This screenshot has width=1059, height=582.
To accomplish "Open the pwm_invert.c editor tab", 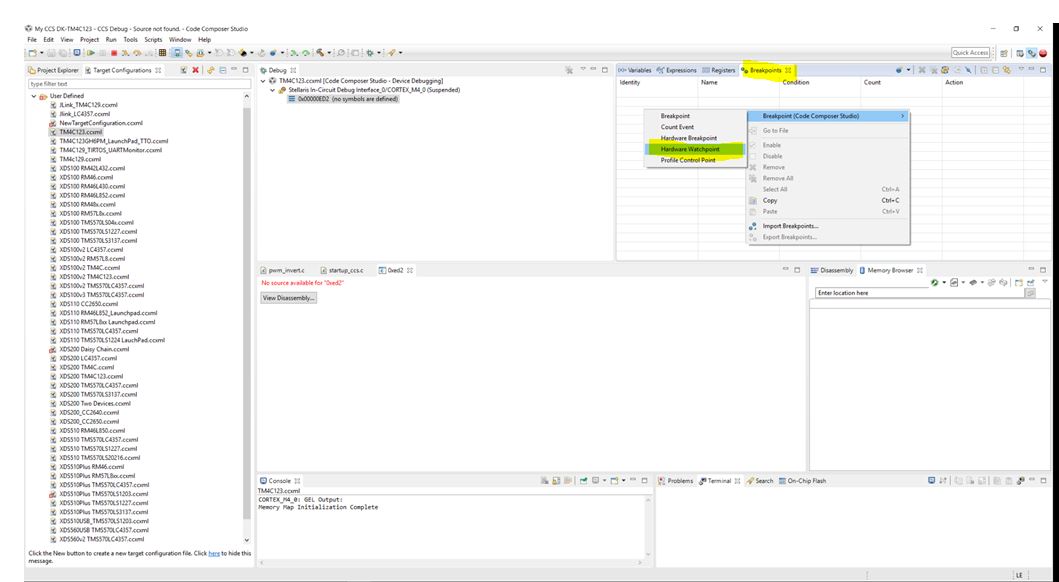I will tap(283, 270).
